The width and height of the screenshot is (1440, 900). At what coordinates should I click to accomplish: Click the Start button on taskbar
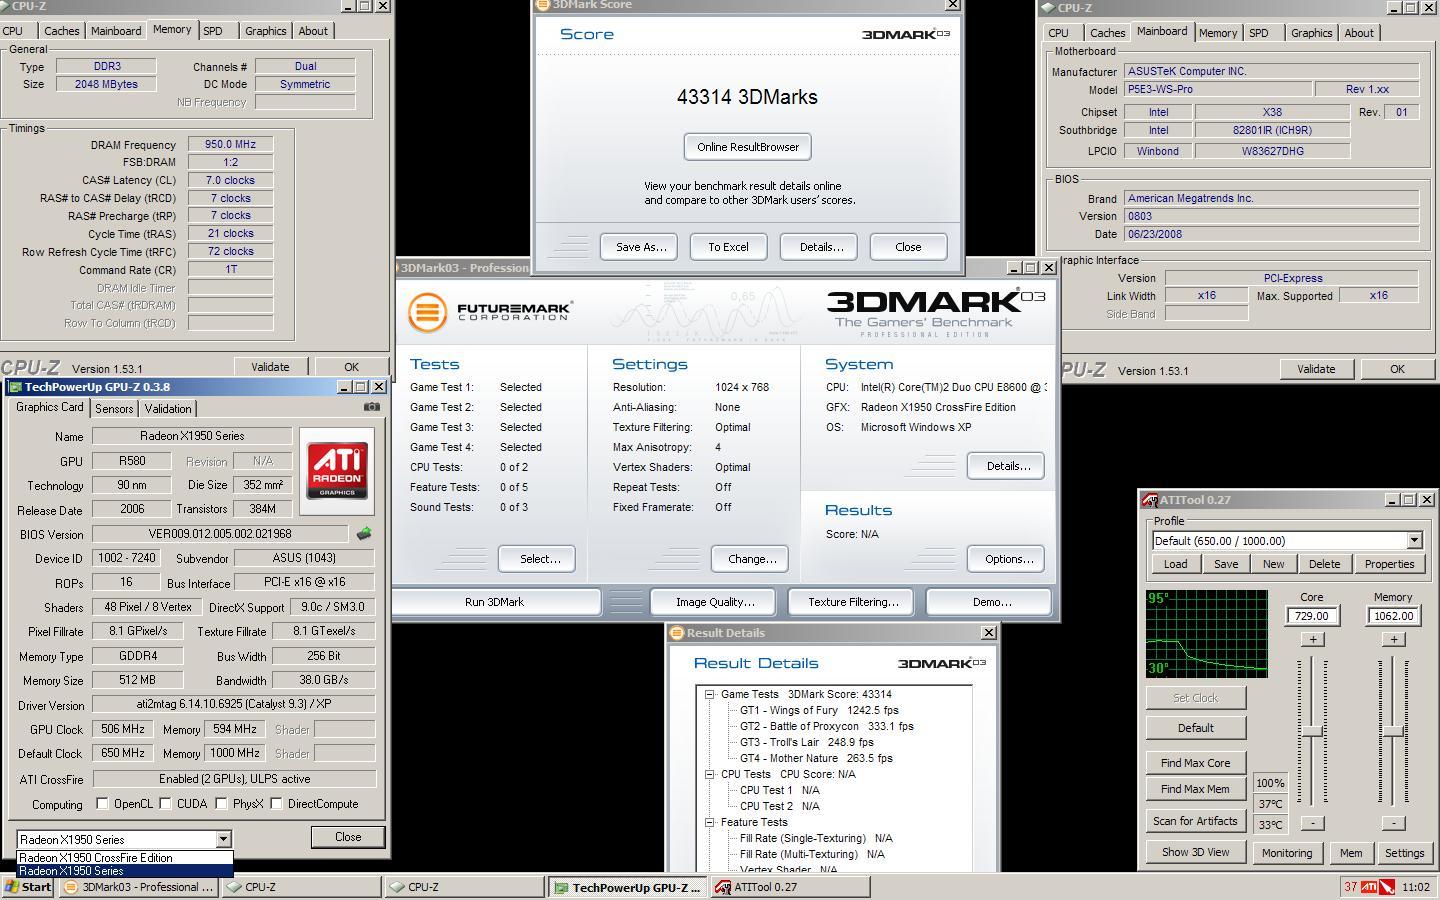pos(28,887)
